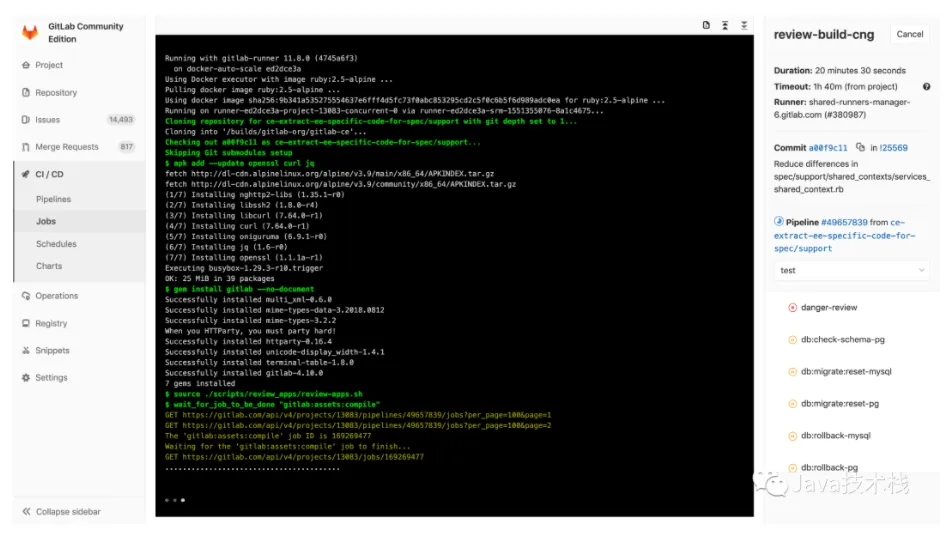
Task: Cancel the review-build-cng job
Action: pos(910,34)
